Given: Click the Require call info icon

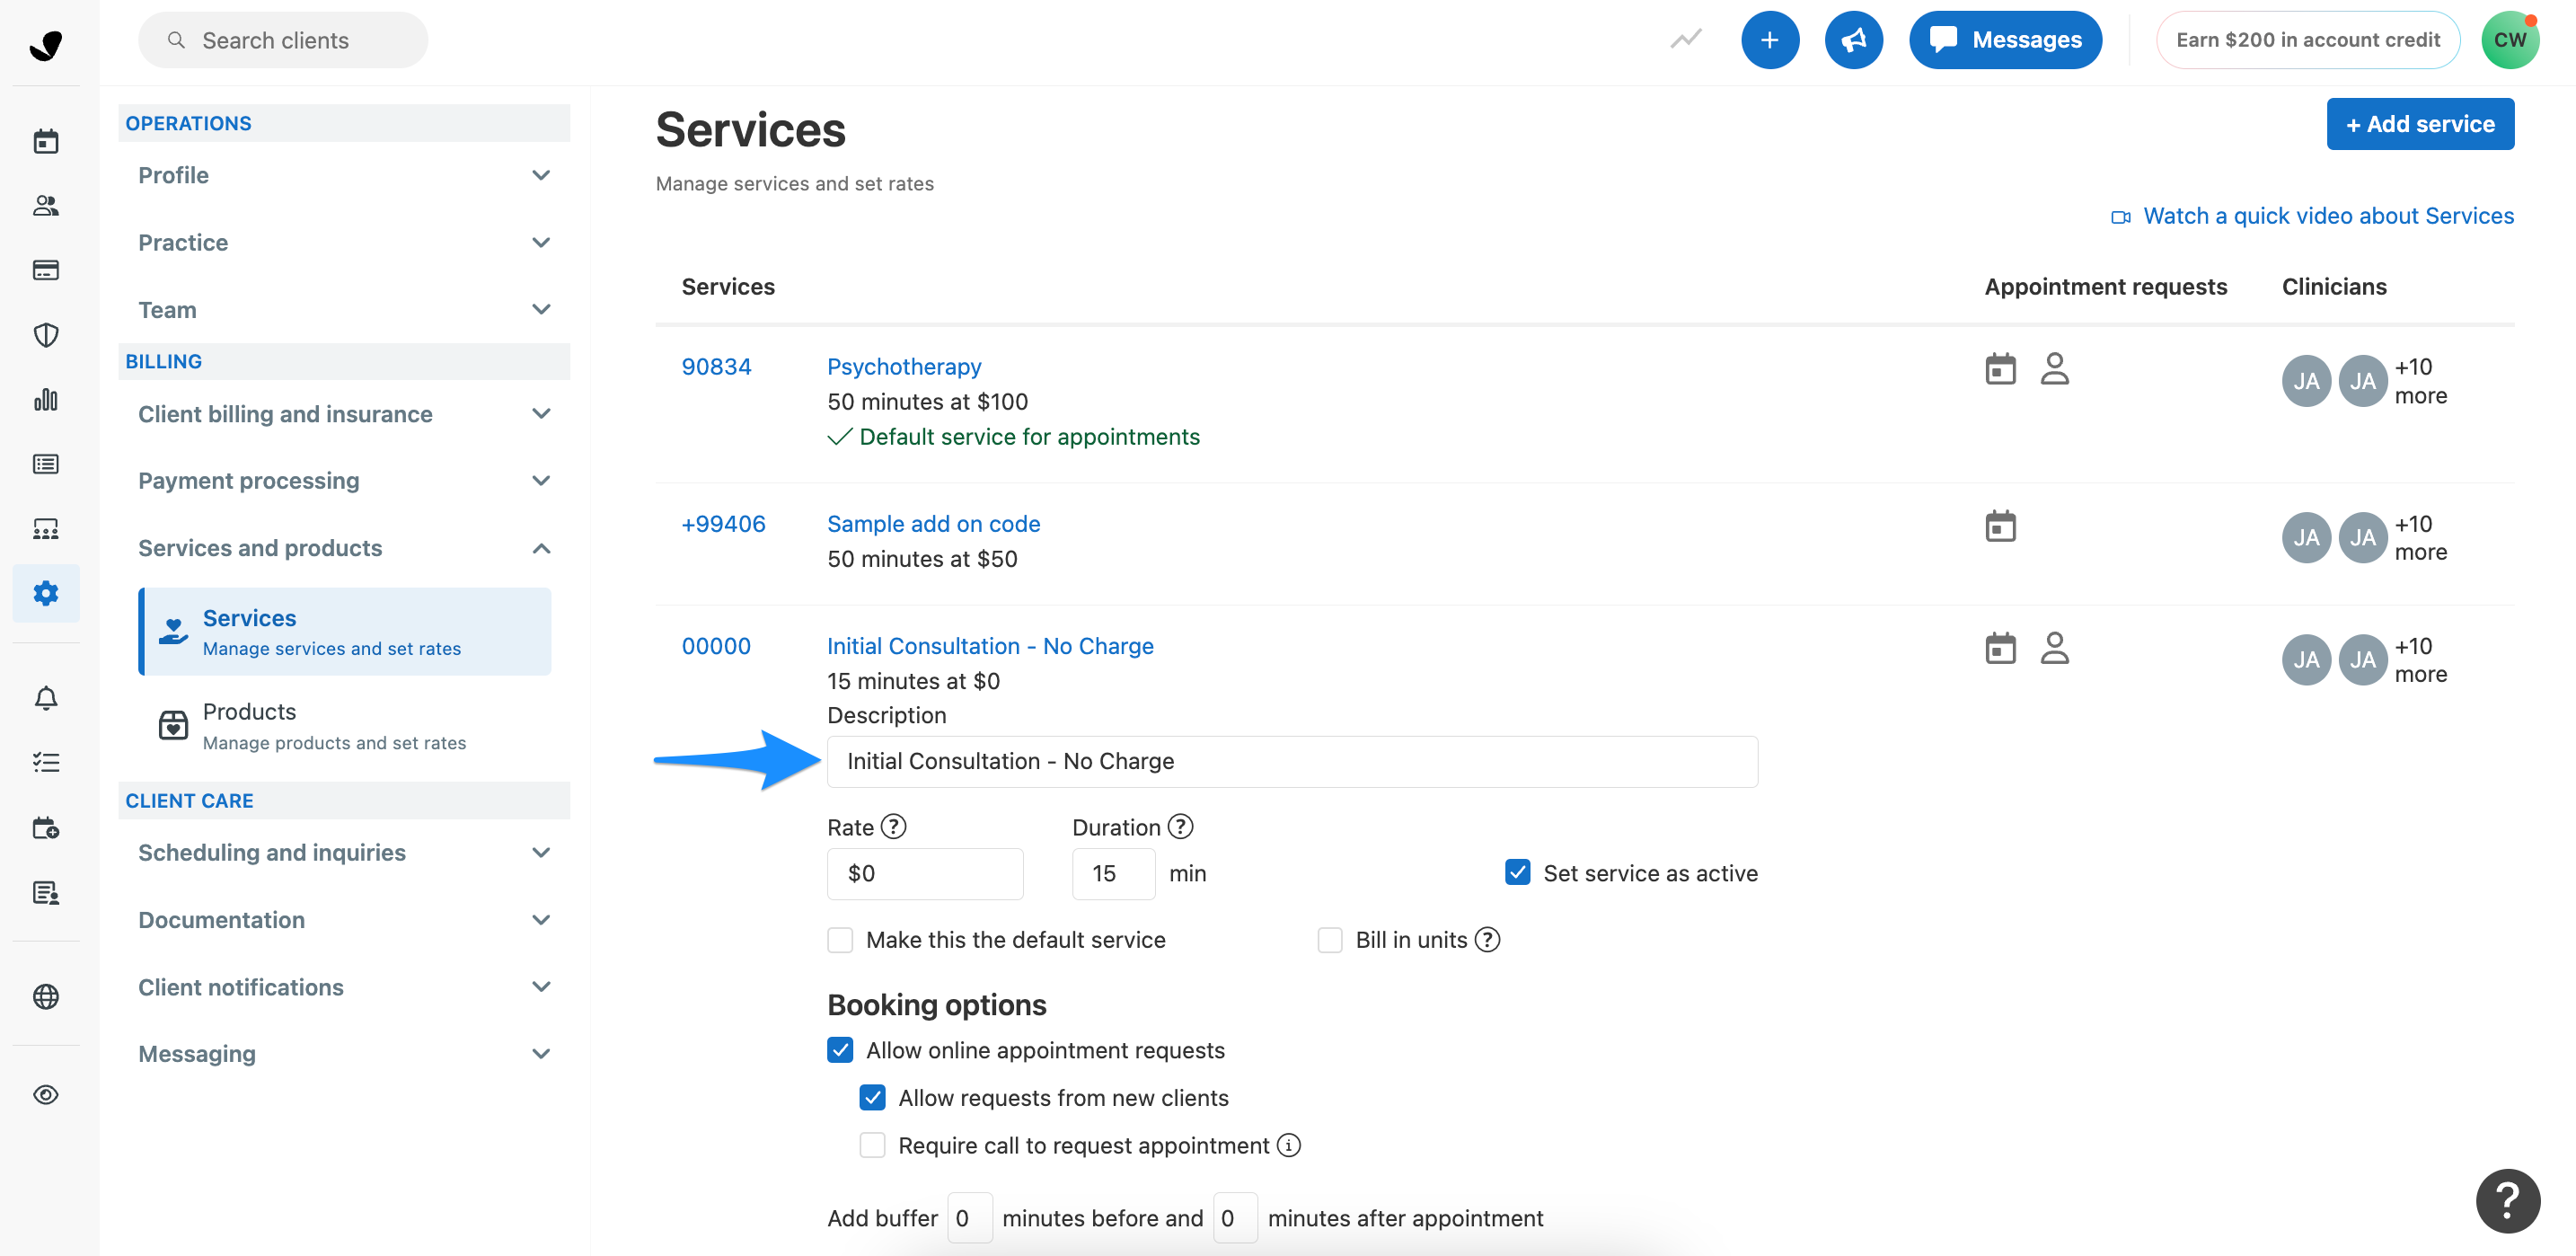Looking at the screenshot, I should tap(1289, 1145).
